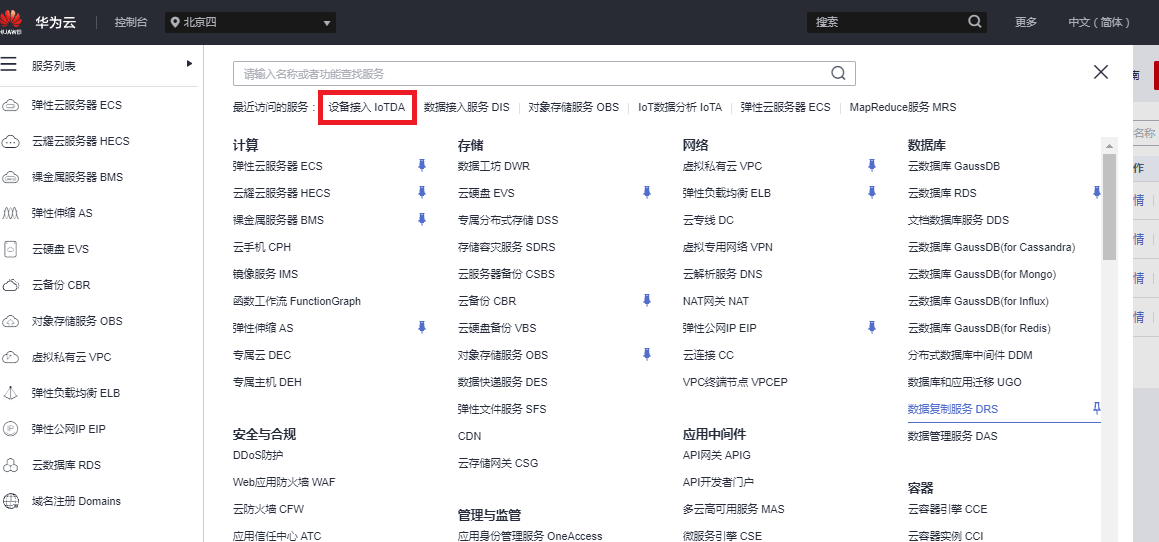Click the 弹性公网IP EIP sidebar icon
Viewport: 1159px width, 542px height.
pyautogui.click(x=10, y=429)
